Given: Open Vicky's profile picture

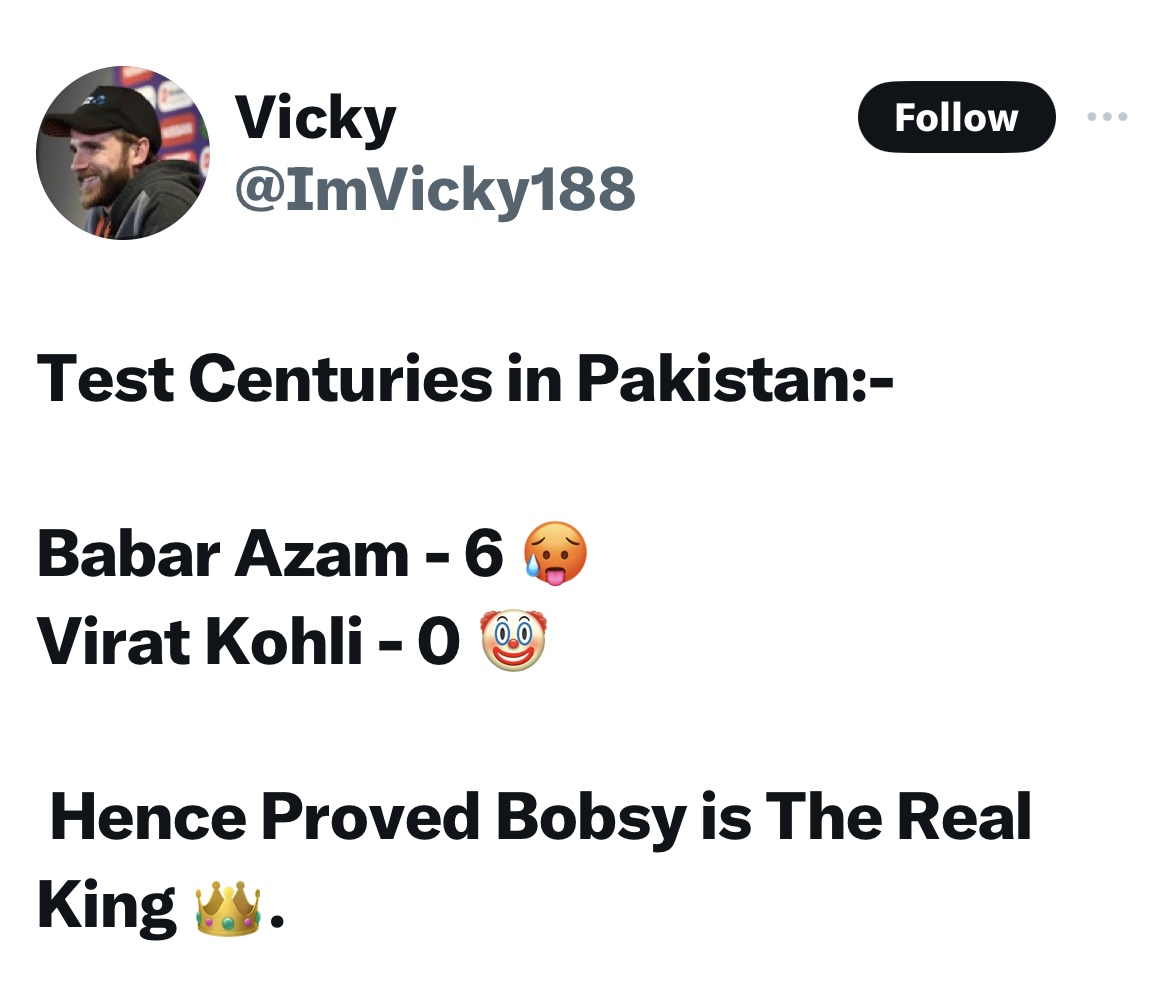Looking at the screenshot, I should click(x=123, y=153).
